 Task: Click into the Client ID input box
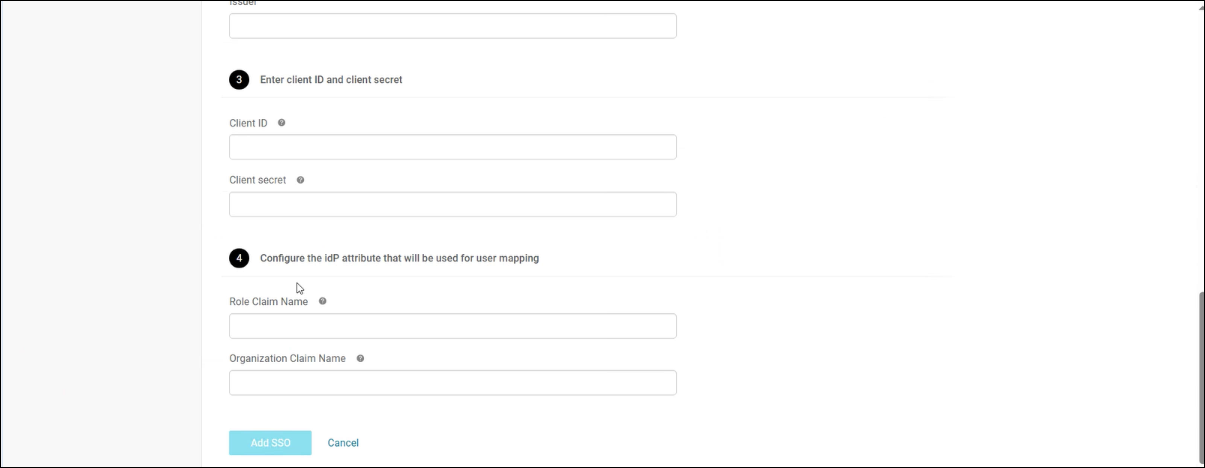coord(452,147)
